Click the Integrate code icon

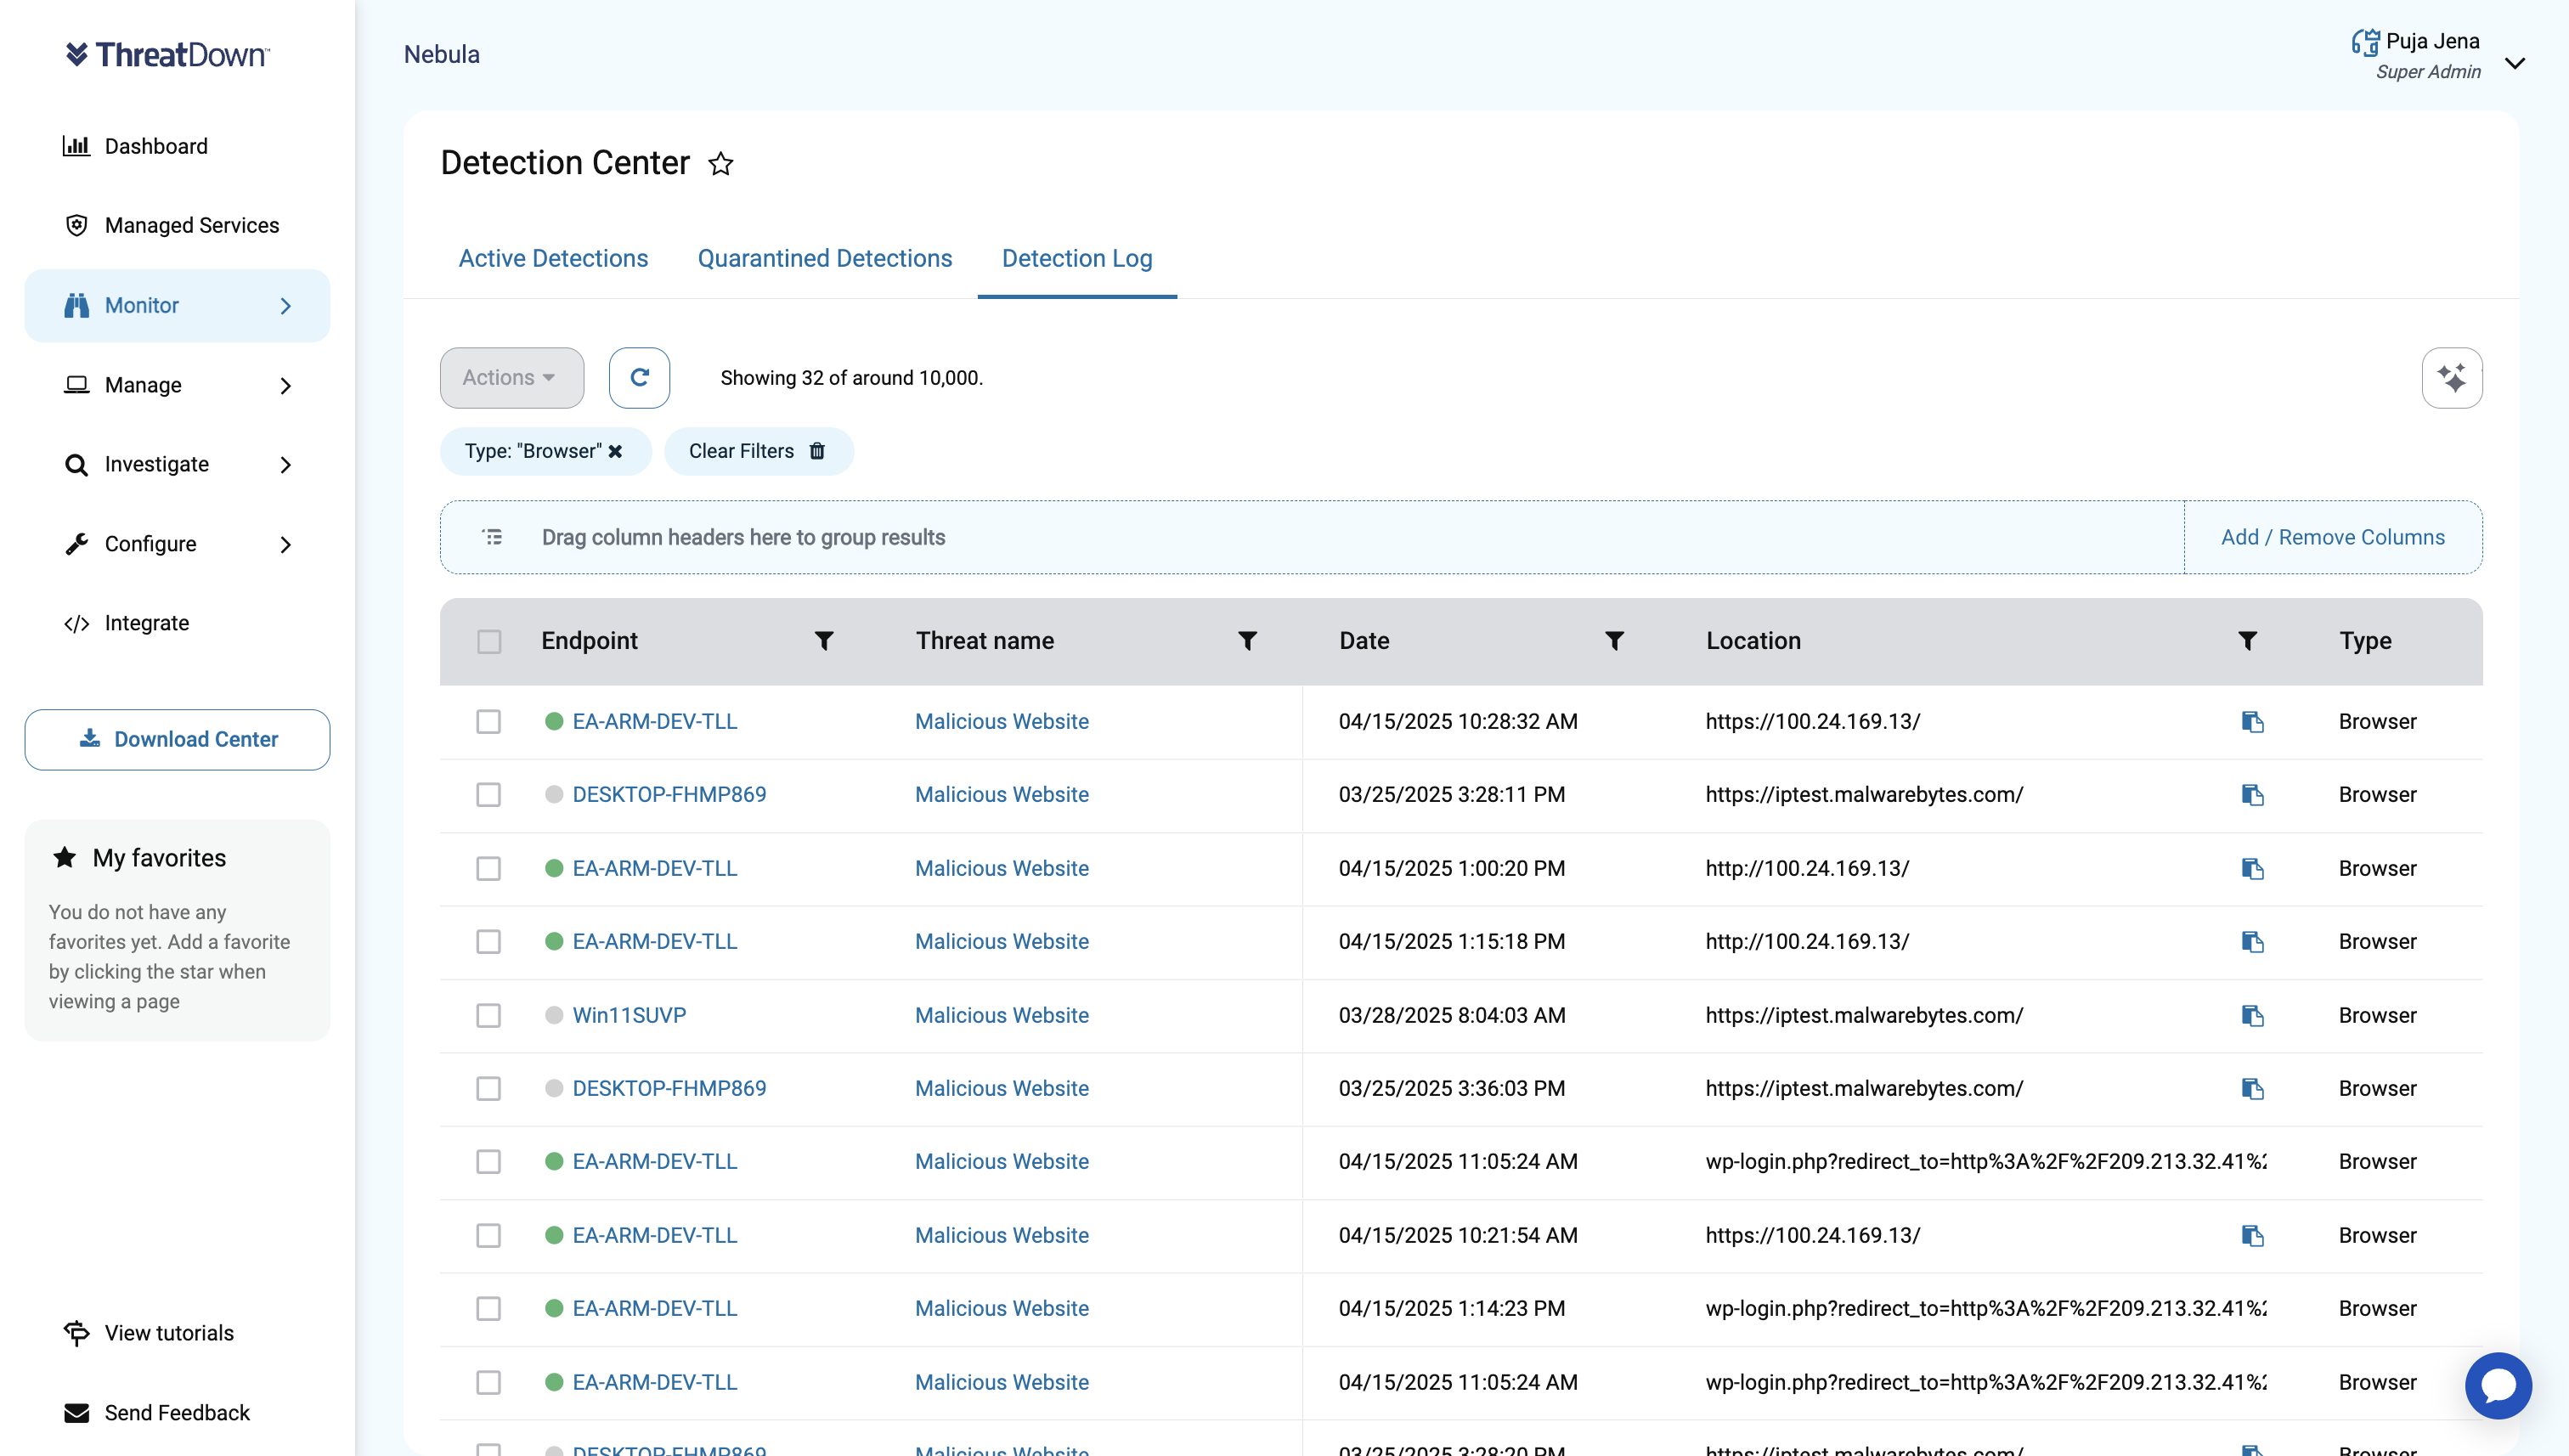click(76, 623)
